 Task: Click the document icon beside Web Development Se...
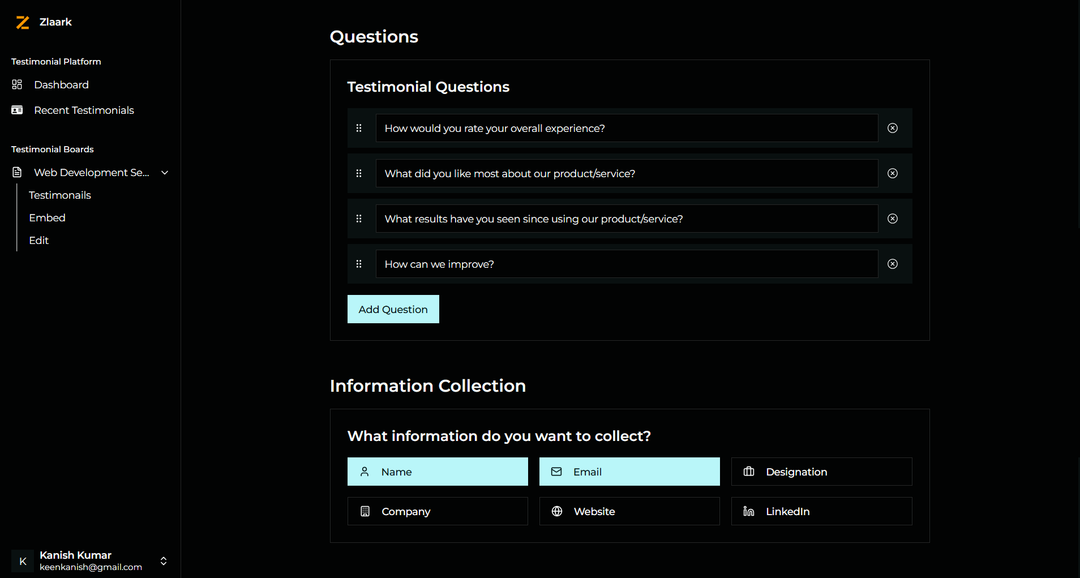[16, 172]
